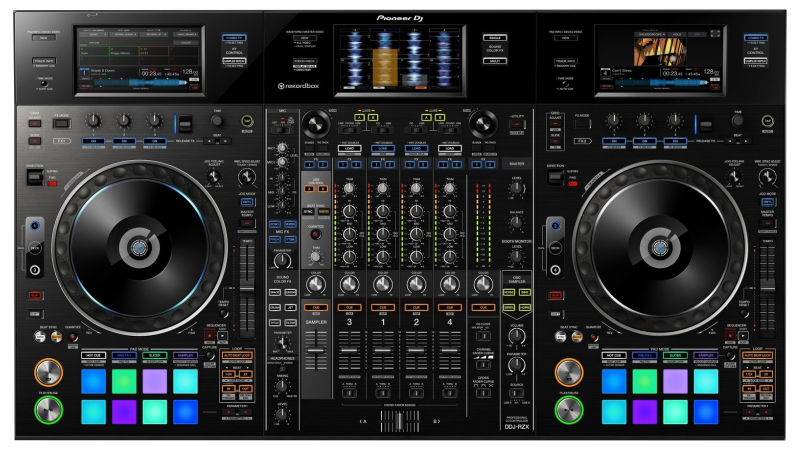Image resolution: width=800 pixels, height=450 pixels.
Task: Select HOT CUE pad mode on left deck
Action: click(x=93, y=356)
